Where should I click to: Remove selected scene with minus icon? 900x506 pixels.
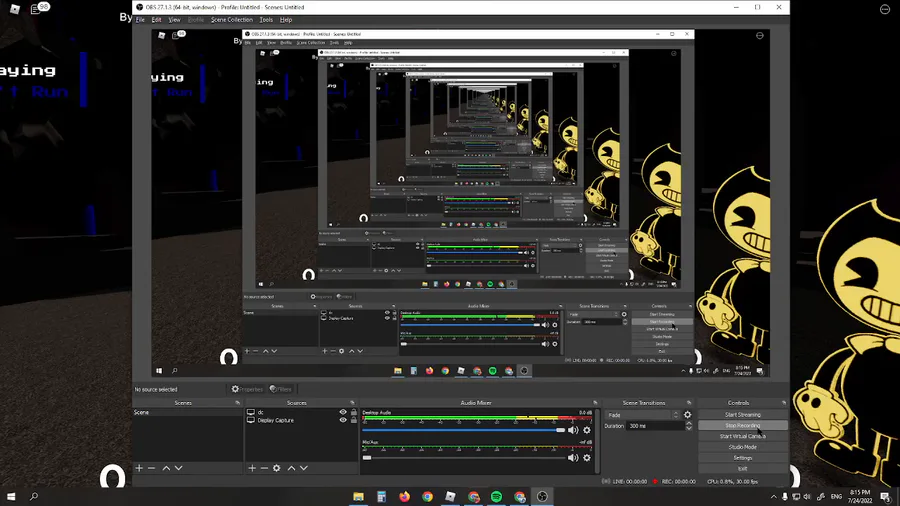[152, 468]
